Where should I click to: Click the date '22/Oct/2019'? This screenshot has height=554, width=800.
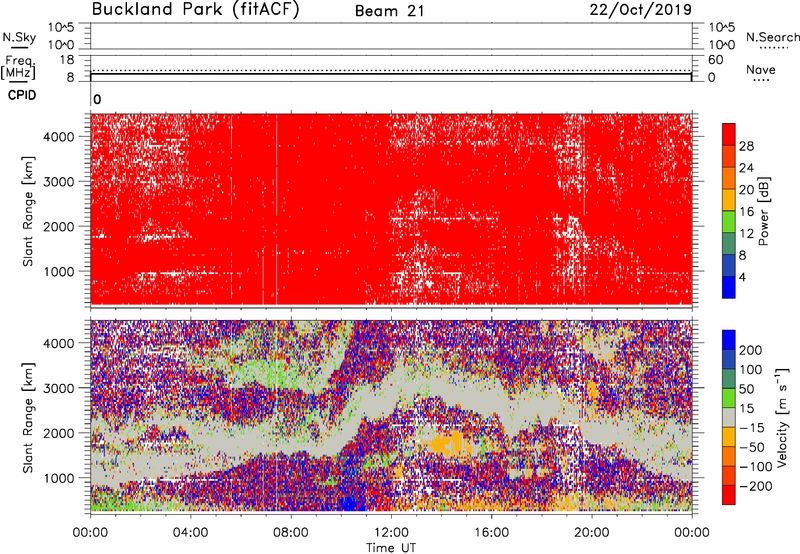(641, 10)
